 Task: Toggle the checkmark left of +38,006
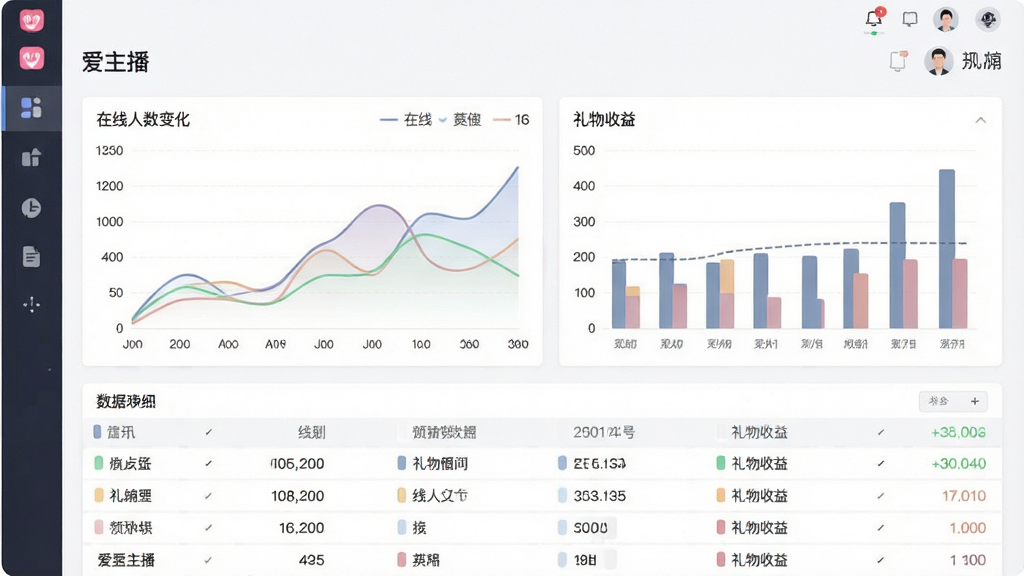[880, 432]
